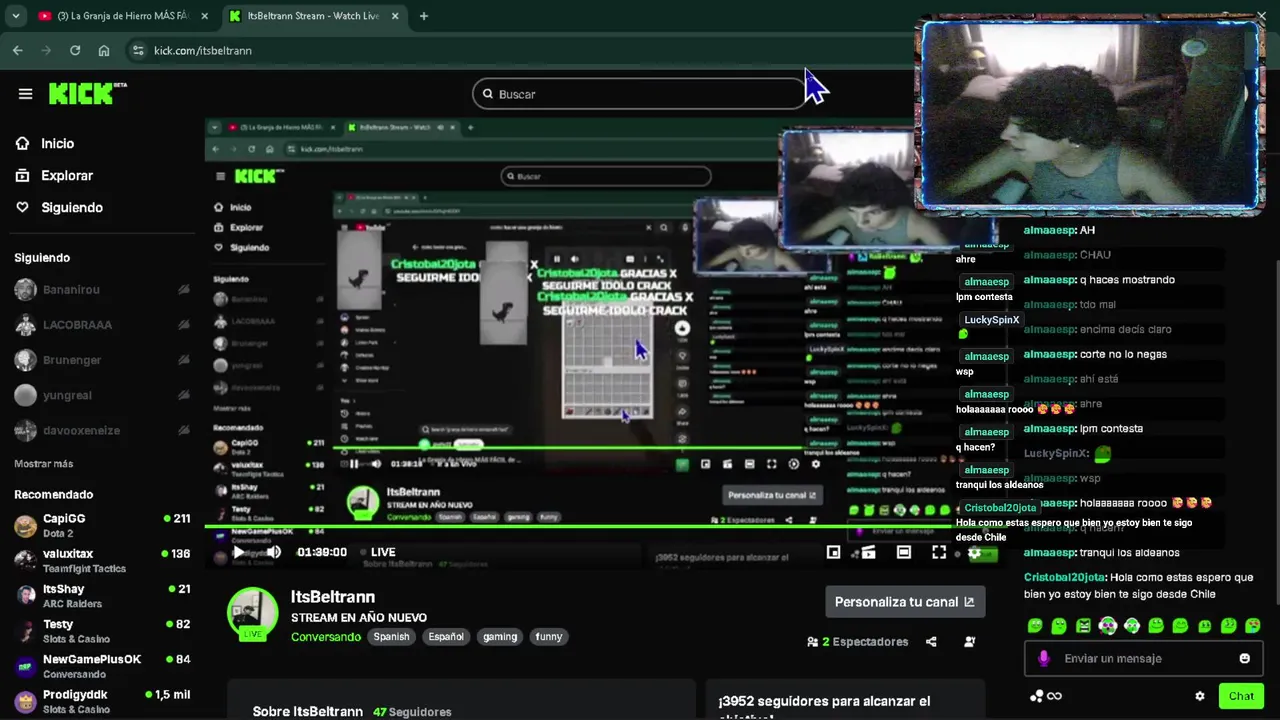Mute the stream volume

click(x=273, y=552)
